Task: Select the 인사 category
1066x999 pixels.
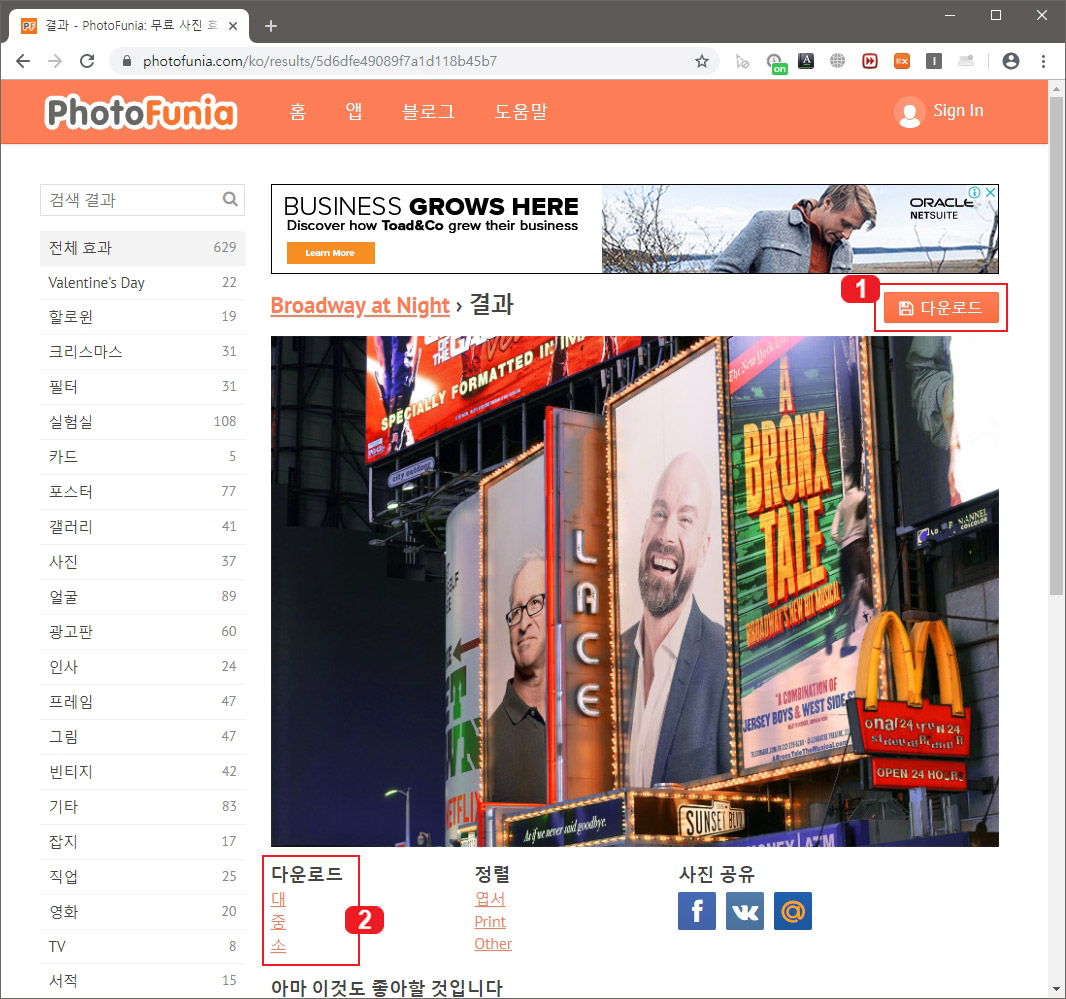Action: point(143,666)
